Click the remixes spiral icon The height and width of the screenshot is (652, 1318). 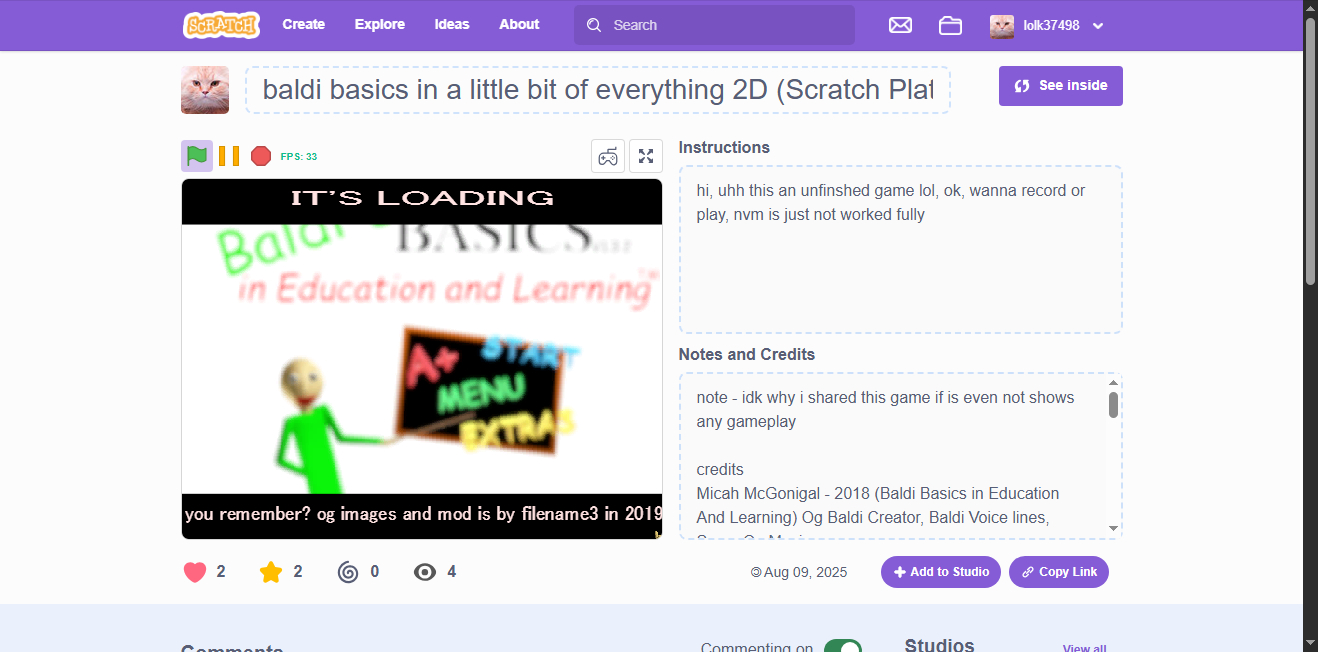coord(348,572)
